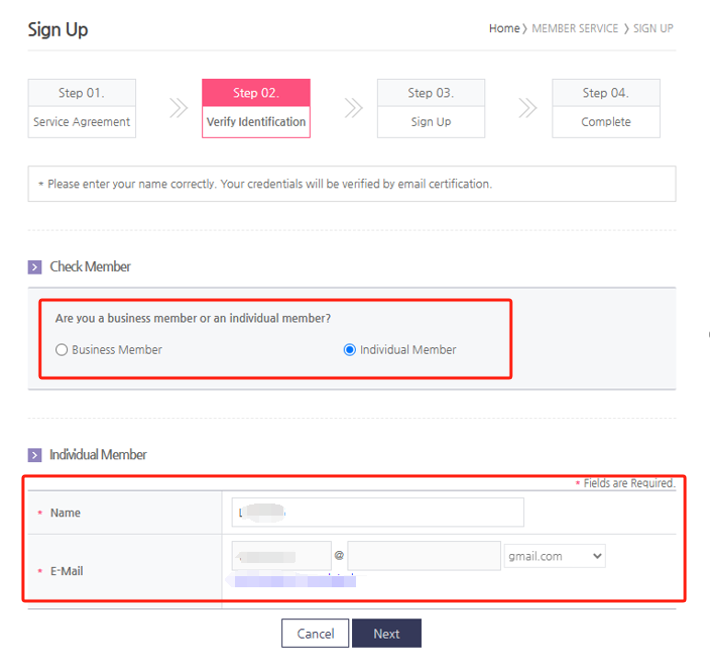710x662 pixels.
Task: Focus the email username input field
Action: click(x=281, y=556)
